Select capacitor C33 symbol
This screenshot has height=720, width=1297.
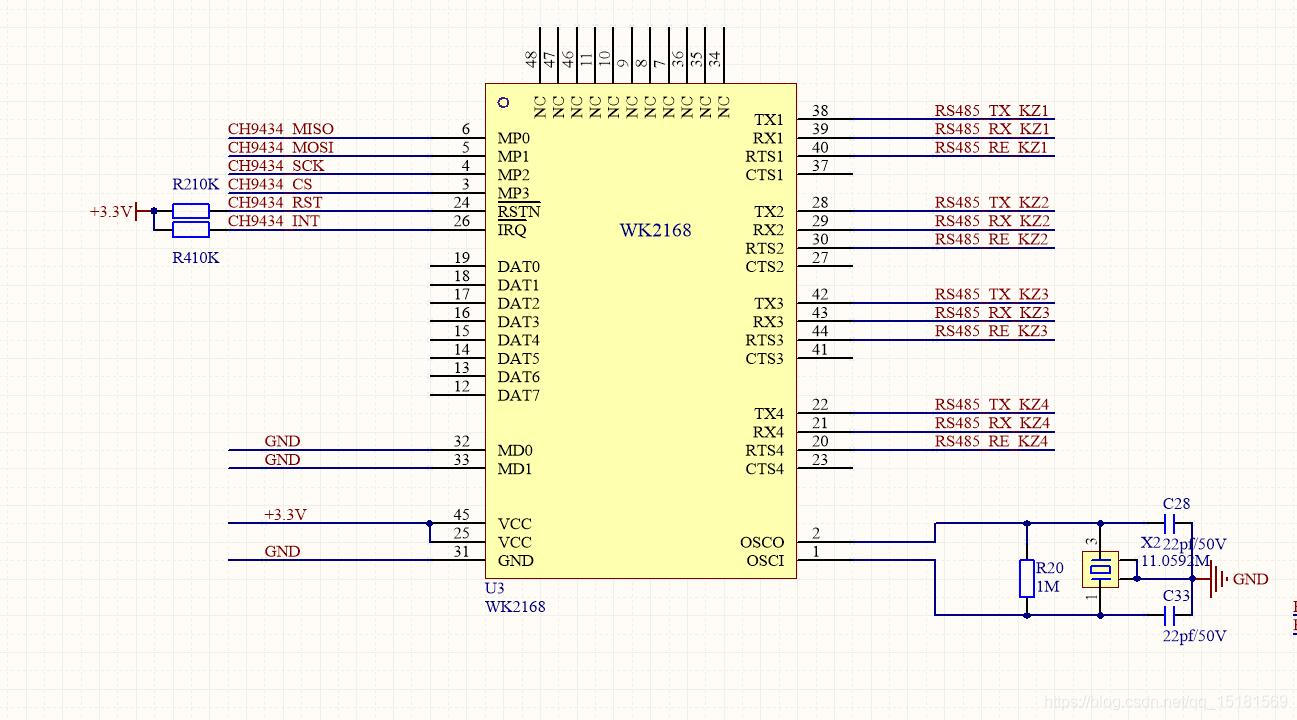(1171, 614)
